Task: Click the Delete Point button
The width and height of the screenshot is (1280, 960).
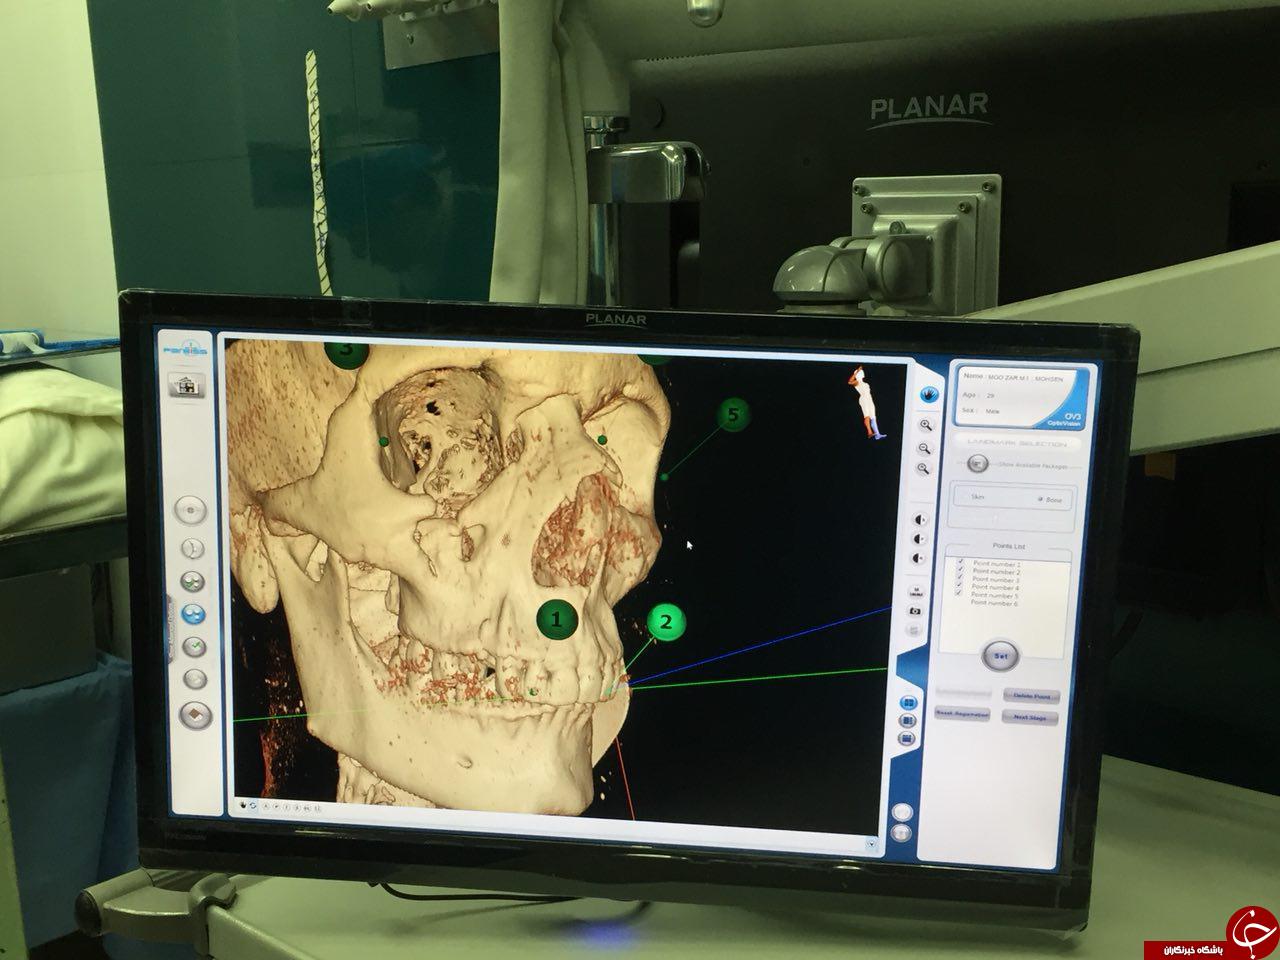Action: (x=1030, y=695)
